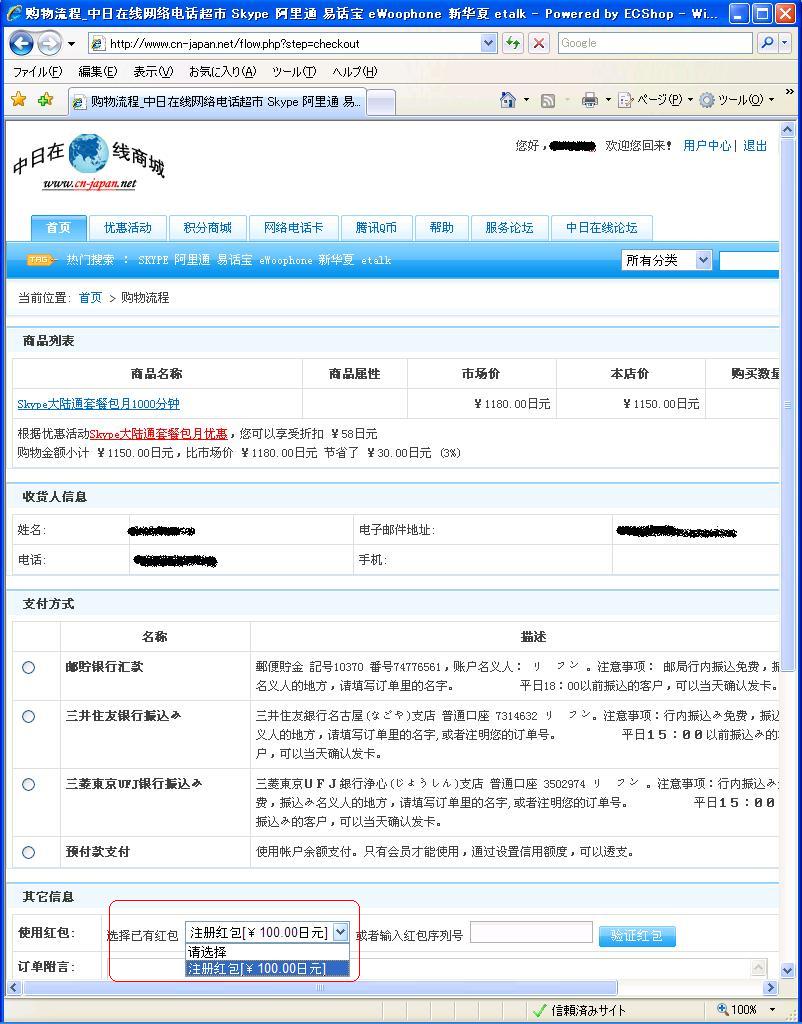Open the ページ(P) toolbar menu

(x=655, y=100)
